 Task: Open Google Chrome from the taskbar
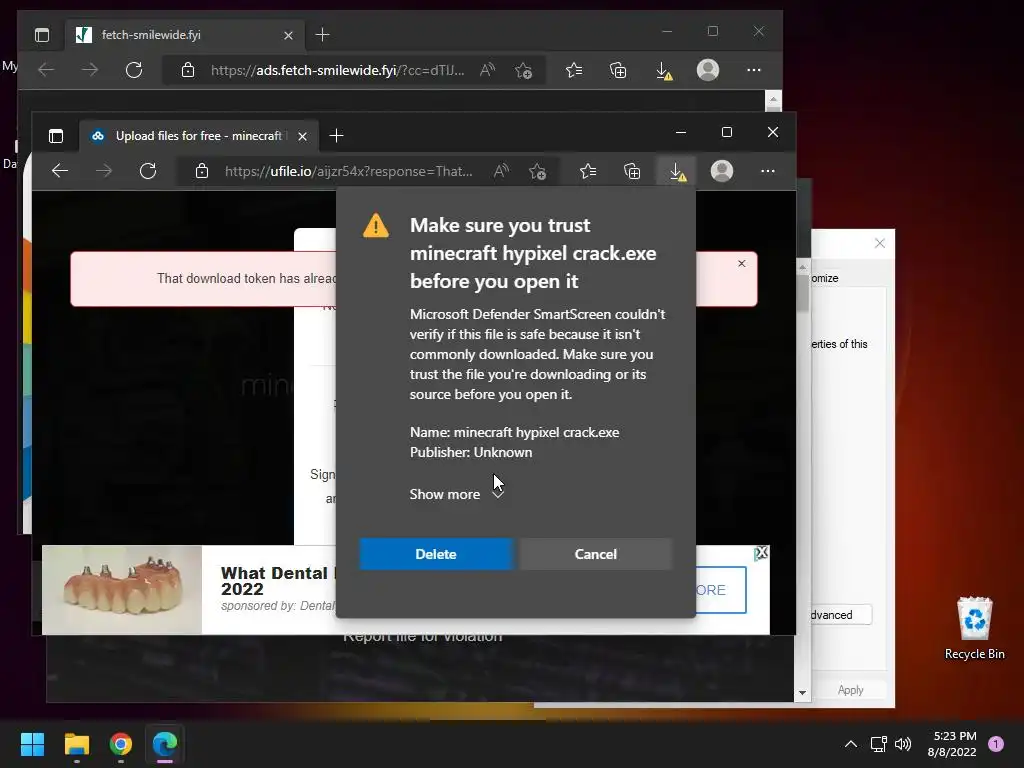(121, 744)
